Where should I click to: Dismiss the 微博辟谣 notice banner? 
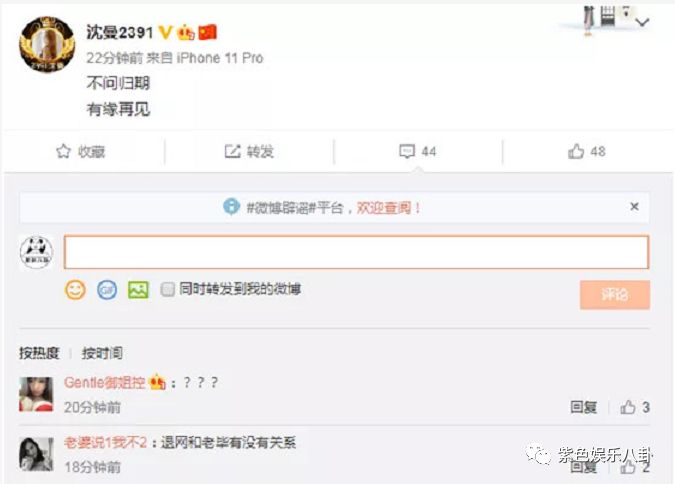[634, 207]
